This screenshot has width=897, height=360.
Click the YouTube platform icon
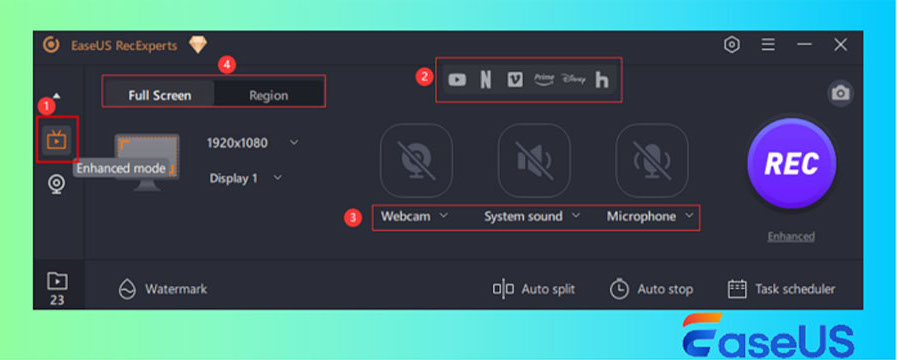[457, 80]
